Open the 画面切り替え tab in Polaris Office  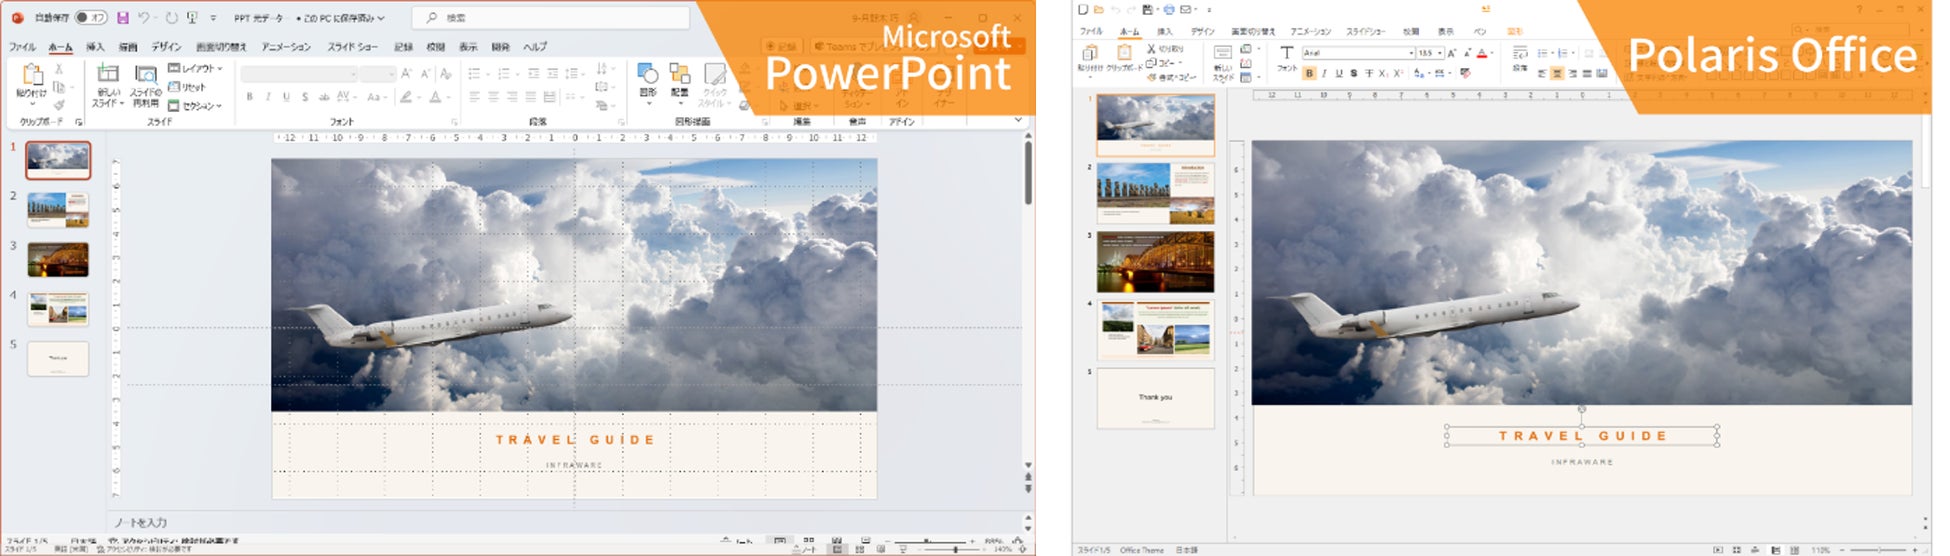(1252, 32)
